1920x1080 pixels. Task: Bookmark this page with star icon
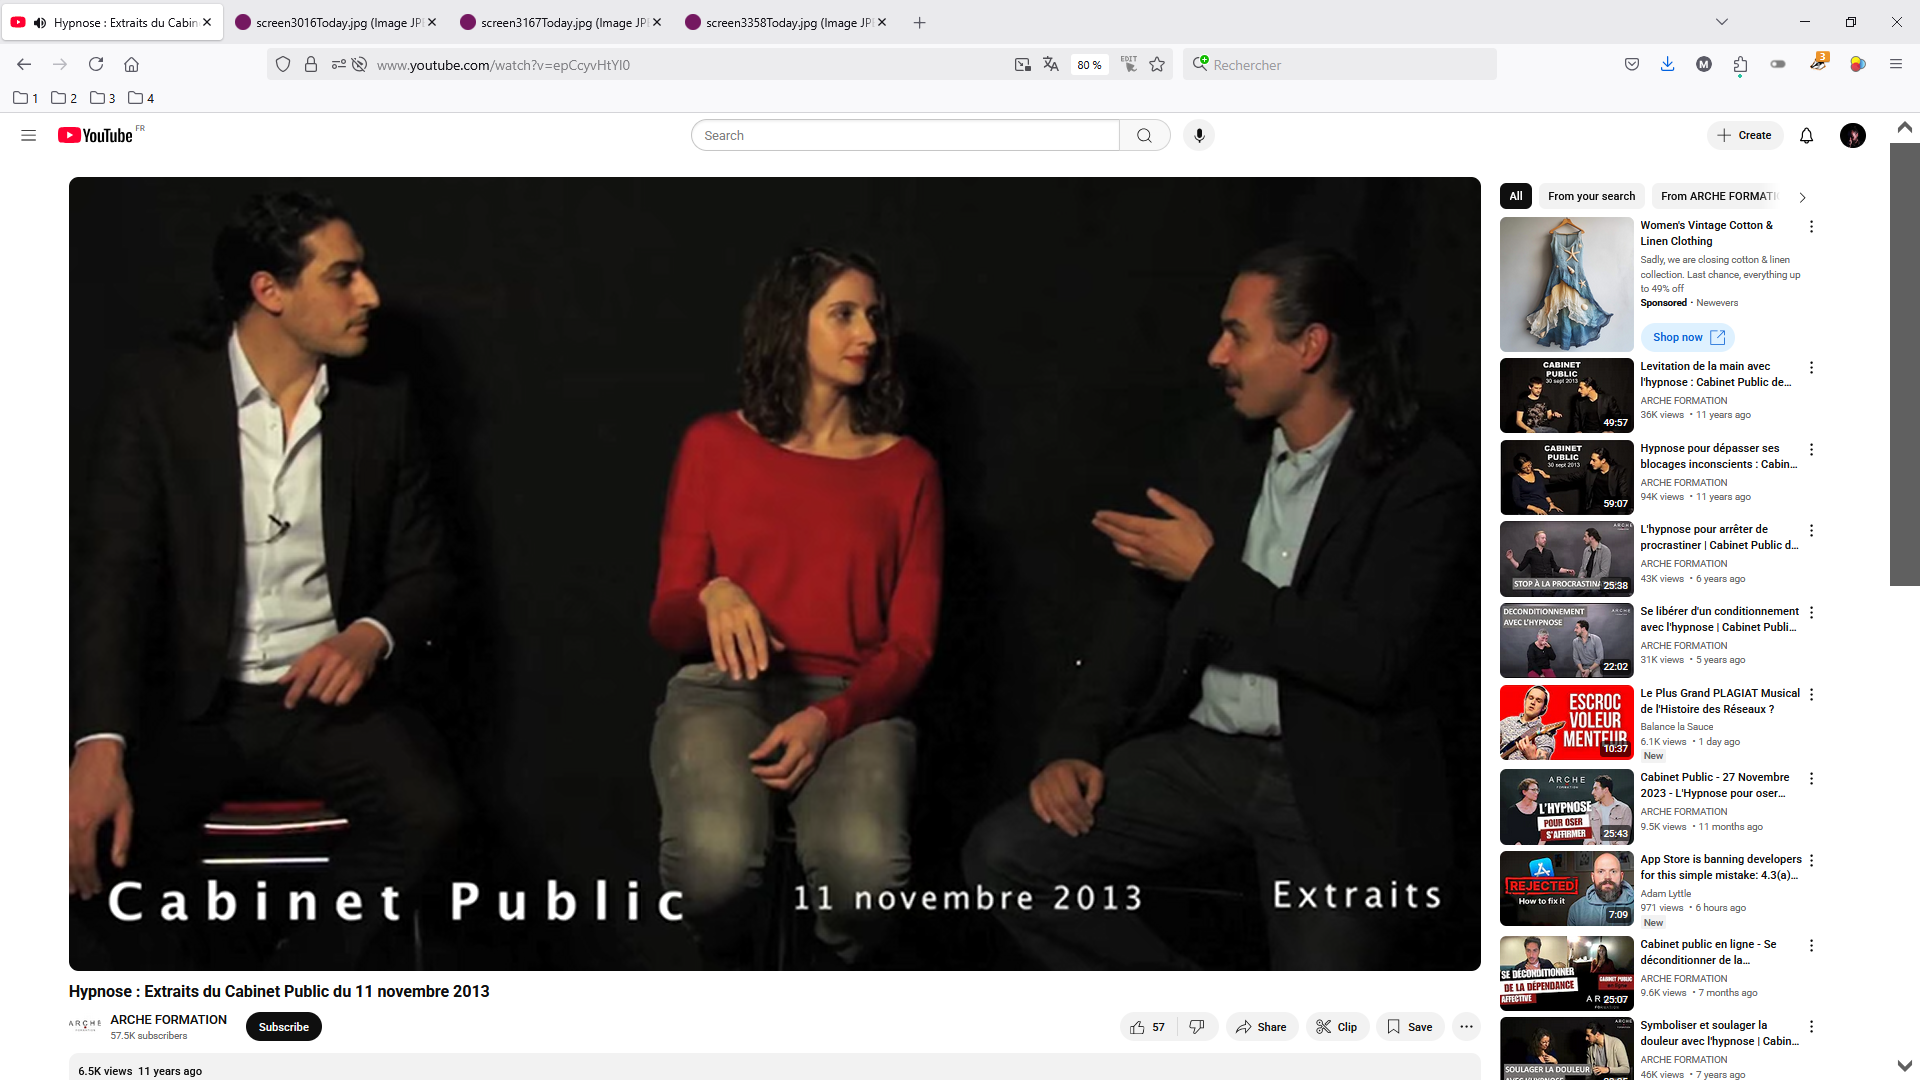[x=1157, y=65]
